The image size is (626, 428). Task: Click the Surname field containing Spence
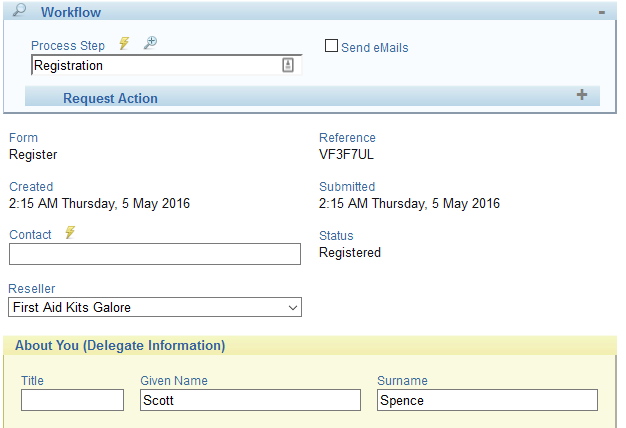coord(487,400)
